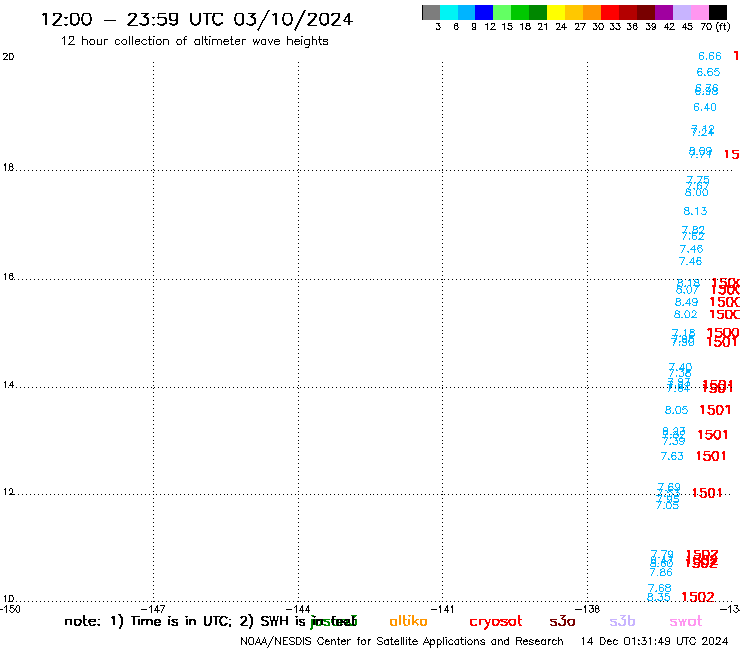This screenshot has height=650, width=740.
Task: Click the wave height value 6.65
Action: point(708,72)
